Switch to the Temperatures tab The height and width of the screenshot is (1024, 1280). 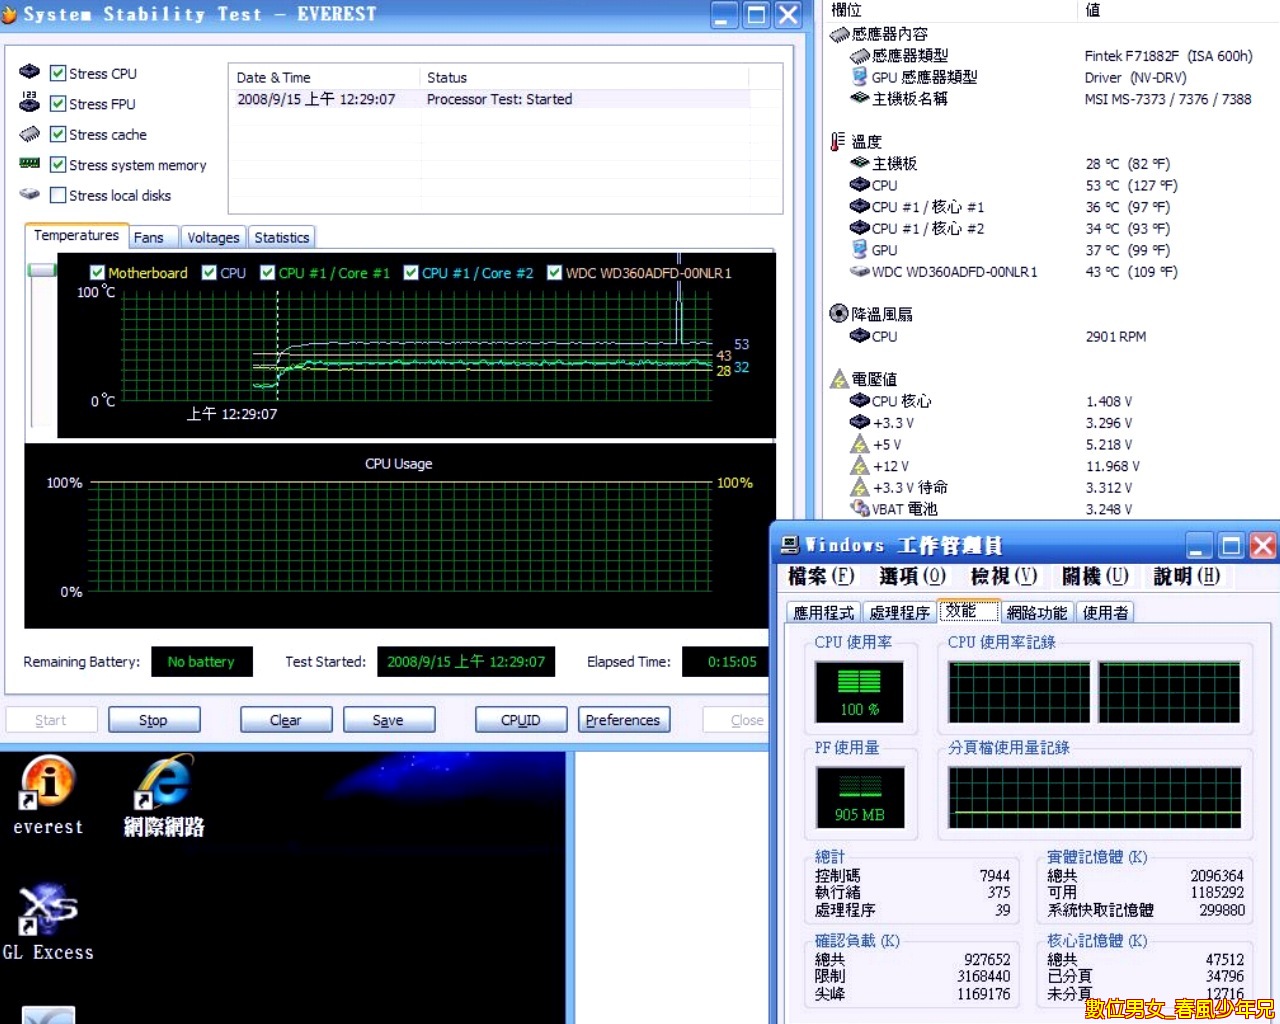point(76,235)
